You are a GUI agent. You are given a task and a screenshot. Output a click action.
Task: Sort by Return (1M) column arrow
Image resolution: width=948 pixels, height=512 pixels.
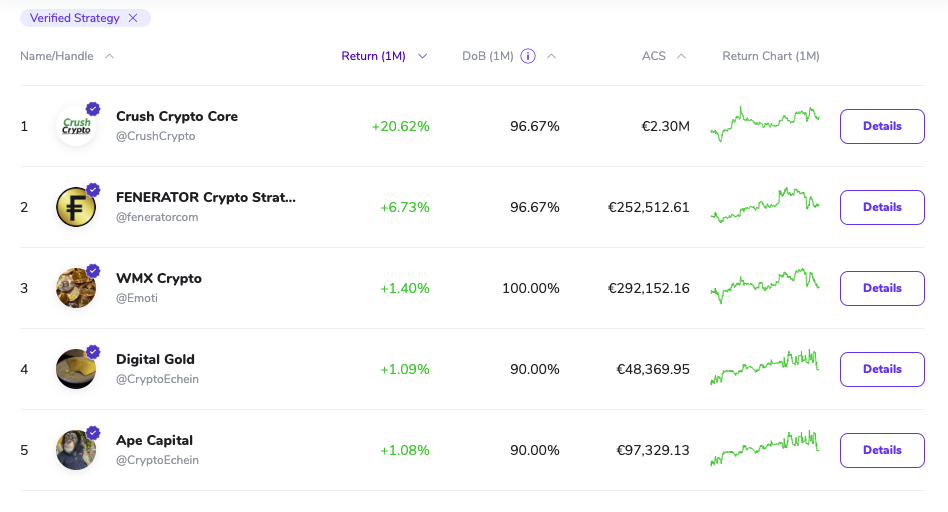pyautogui.click(x=423, y=56)
